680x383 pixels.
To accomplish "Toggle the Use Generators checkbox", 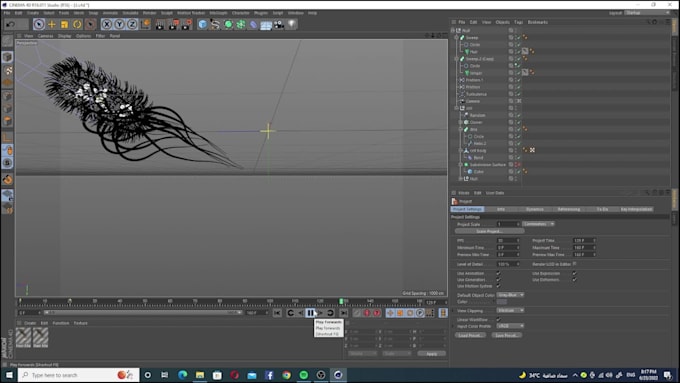I will 498,280.
